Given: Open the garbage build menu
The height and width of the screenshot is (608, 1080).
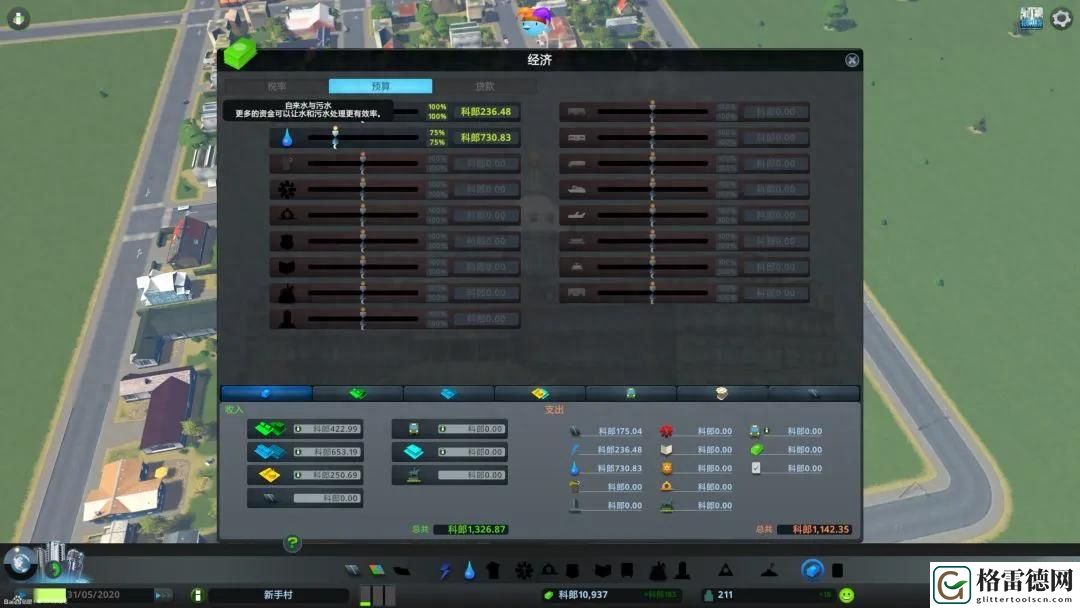Looking at the screenshot, I should click(493, 570).
